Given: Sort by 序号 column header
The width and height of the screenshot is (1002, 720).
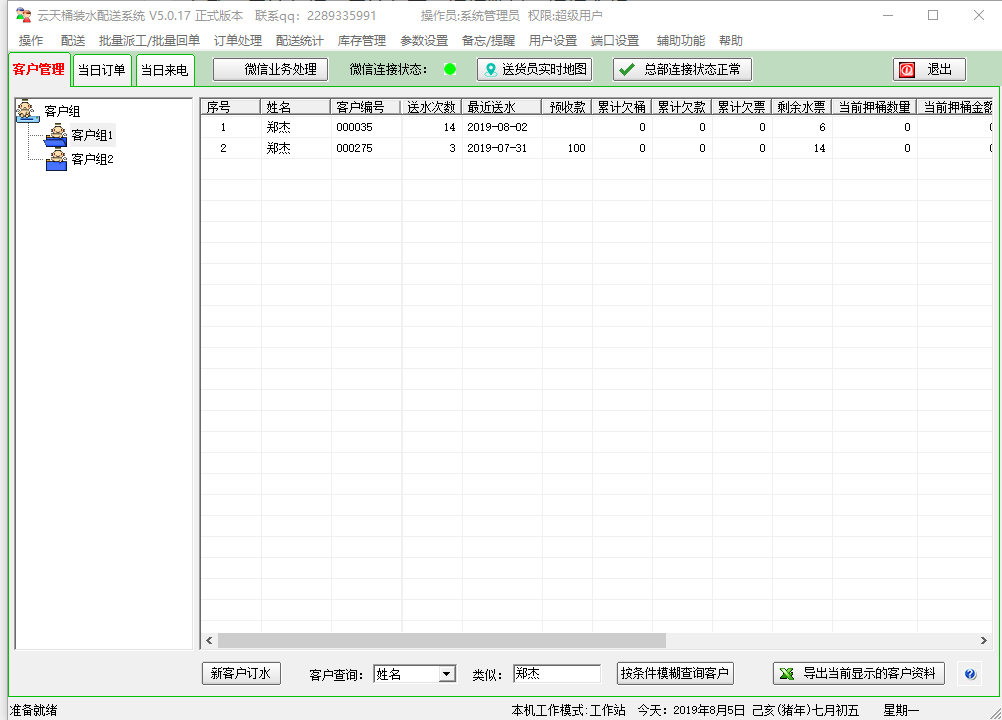Looking at the screenshot, I should tap(231, 107).
